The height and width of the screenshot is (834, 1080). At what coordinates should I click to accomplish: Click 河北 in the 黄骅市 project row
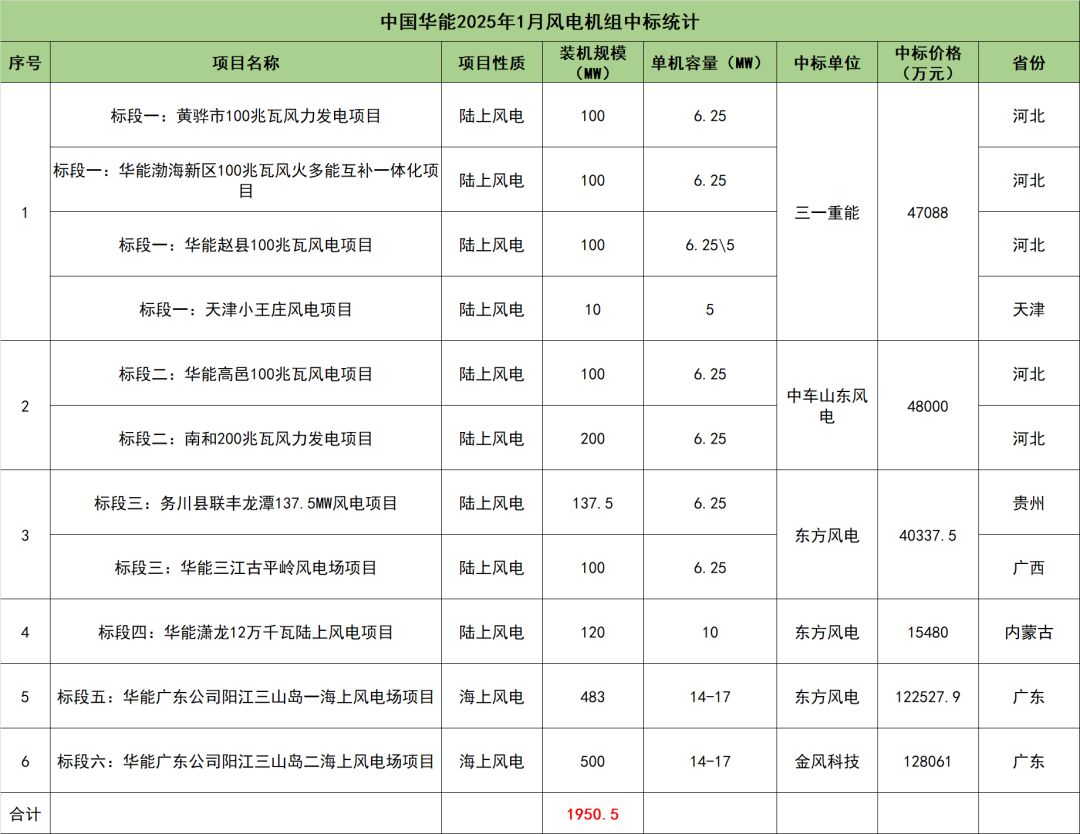(x=1029, y=116)
